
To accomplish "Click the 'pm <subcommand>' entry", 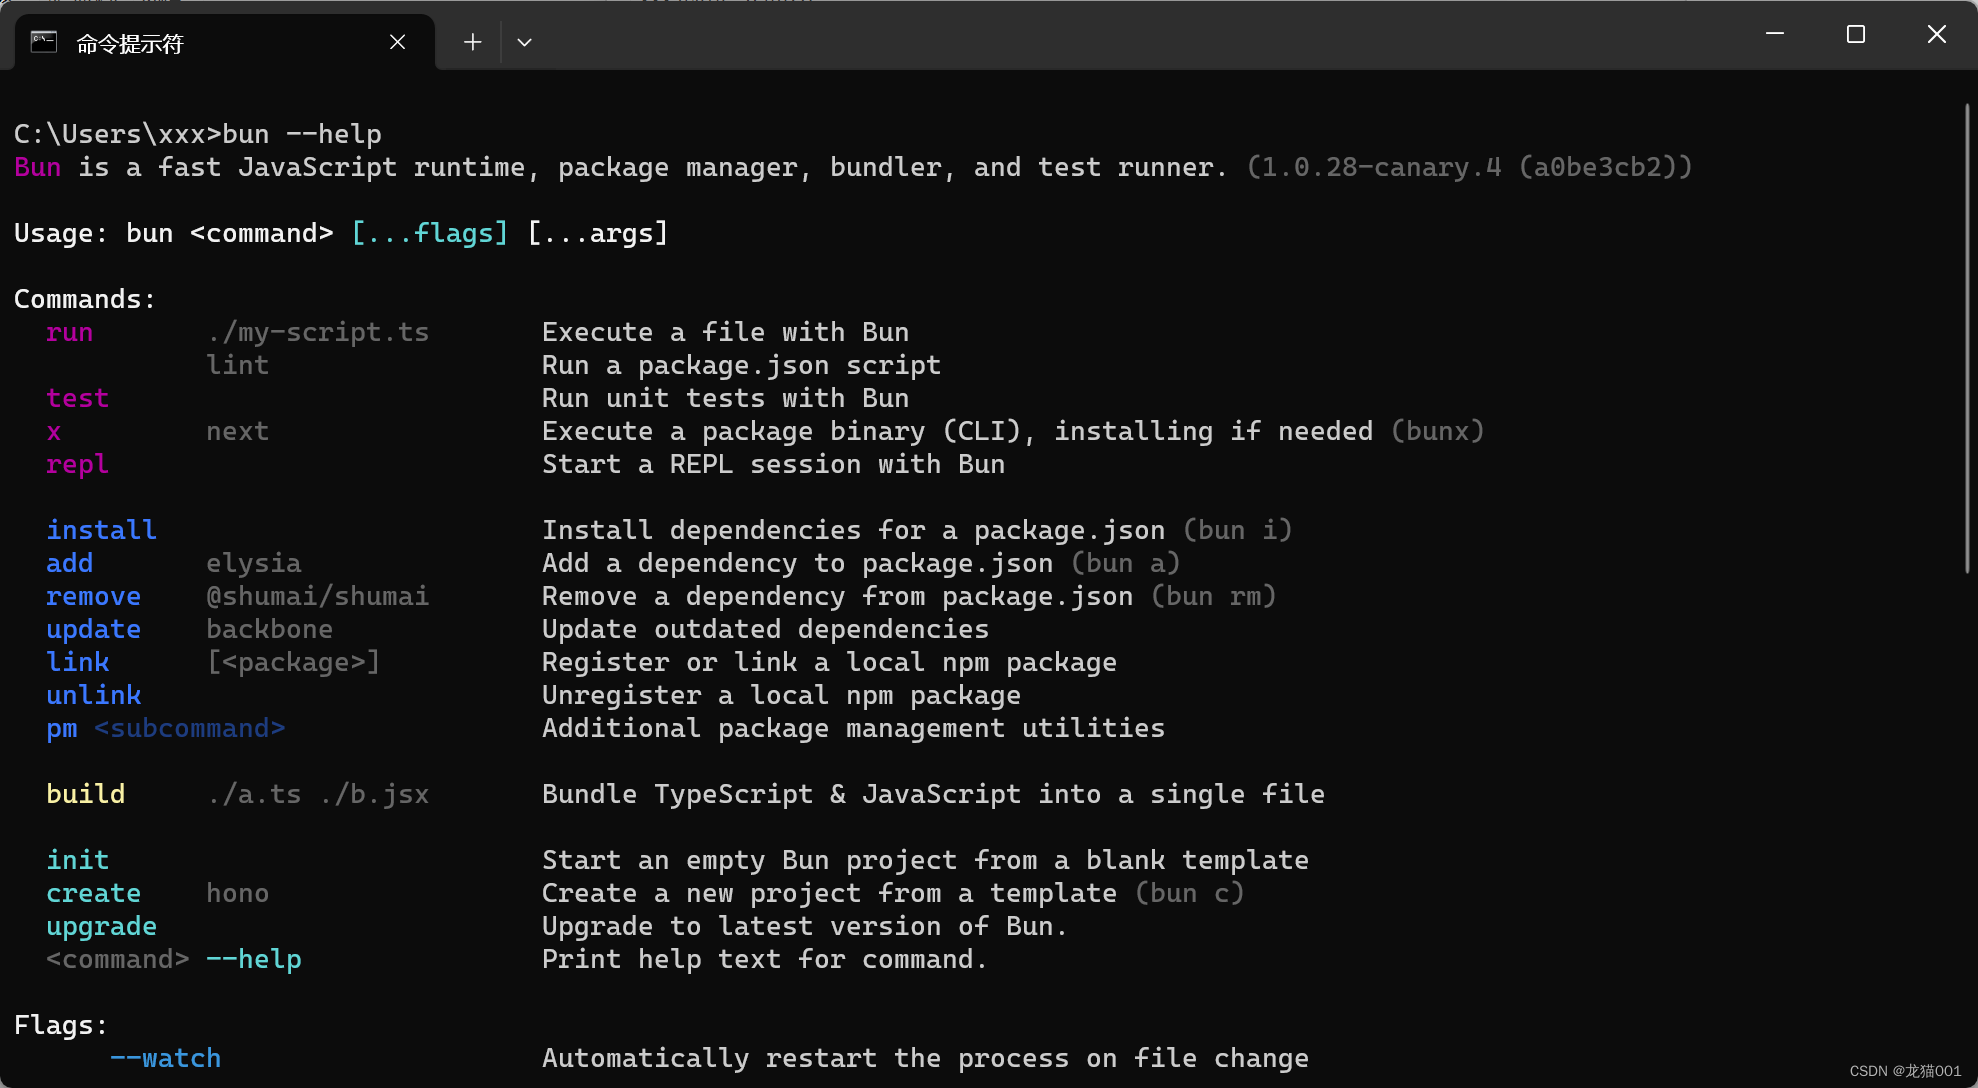I will point(165,728).
